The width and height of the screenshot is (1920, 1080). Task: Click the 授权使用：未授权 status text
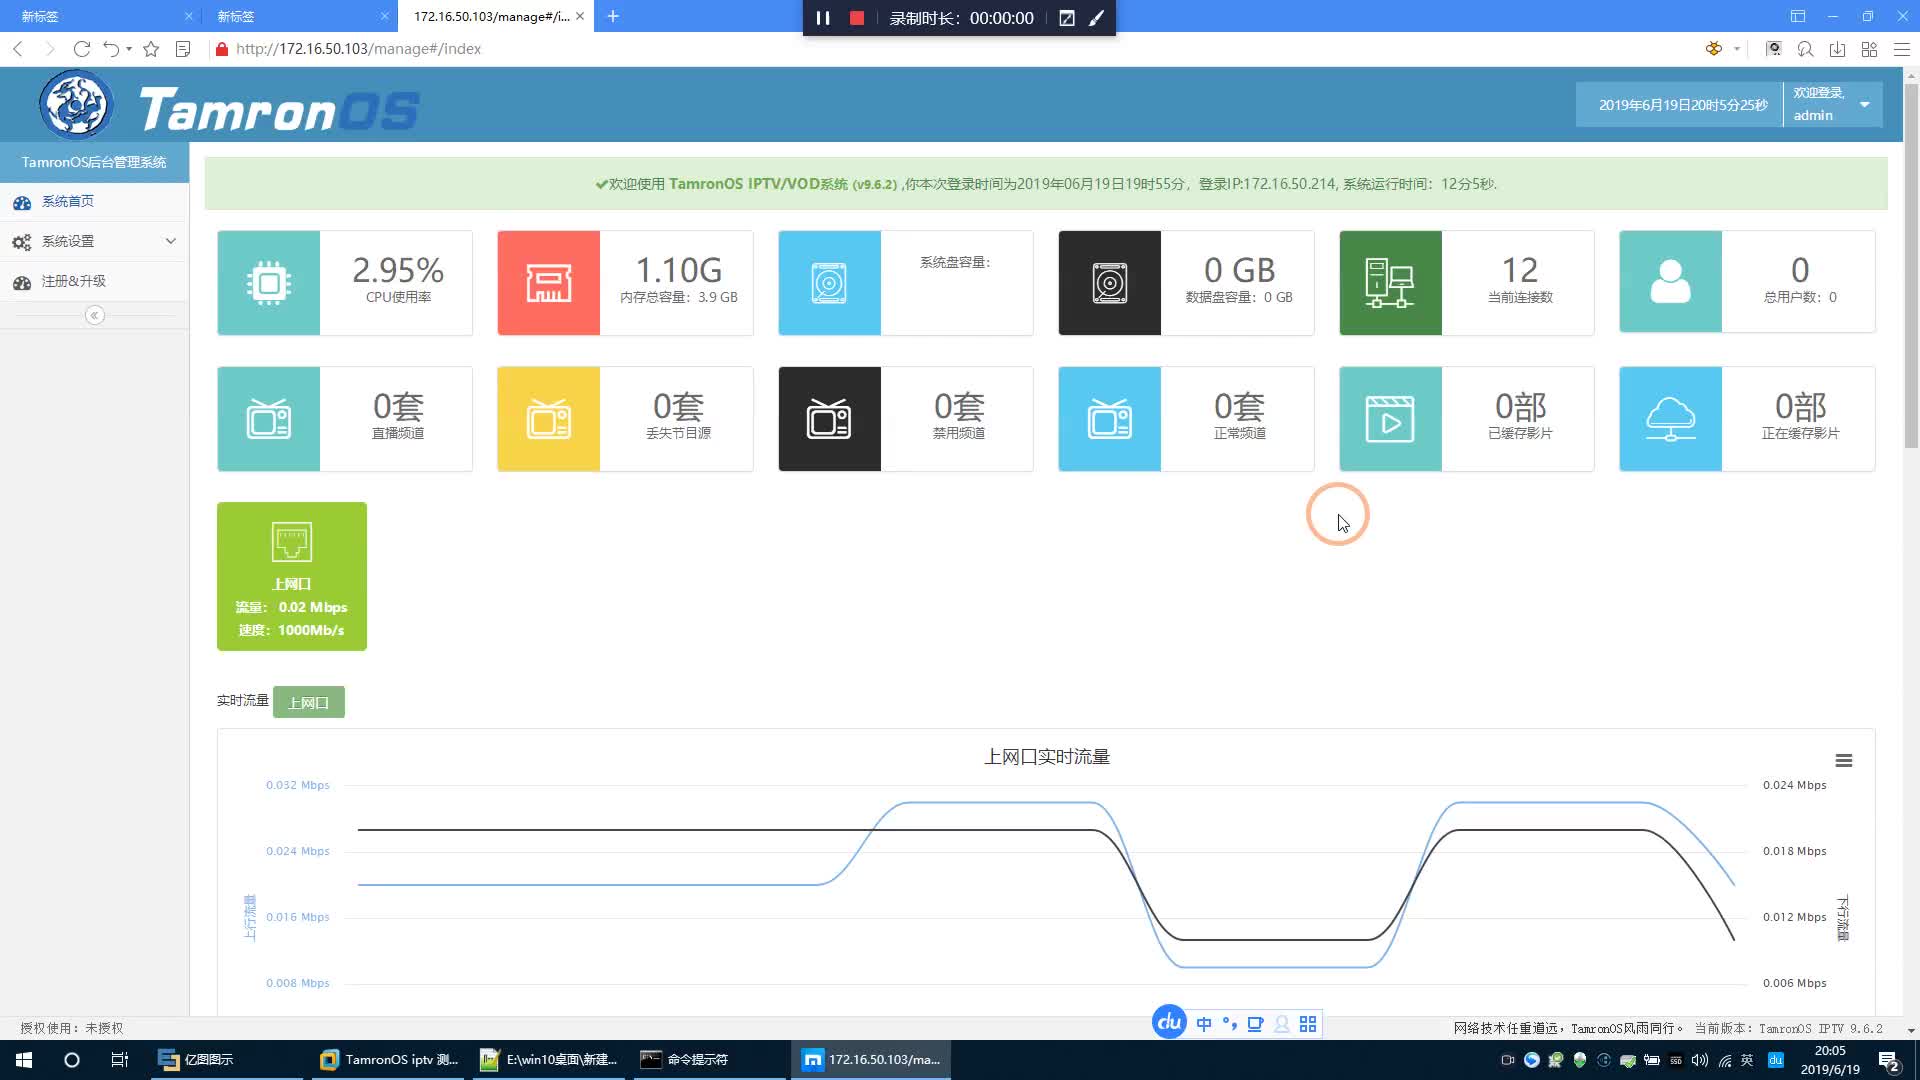point(72,1028)
